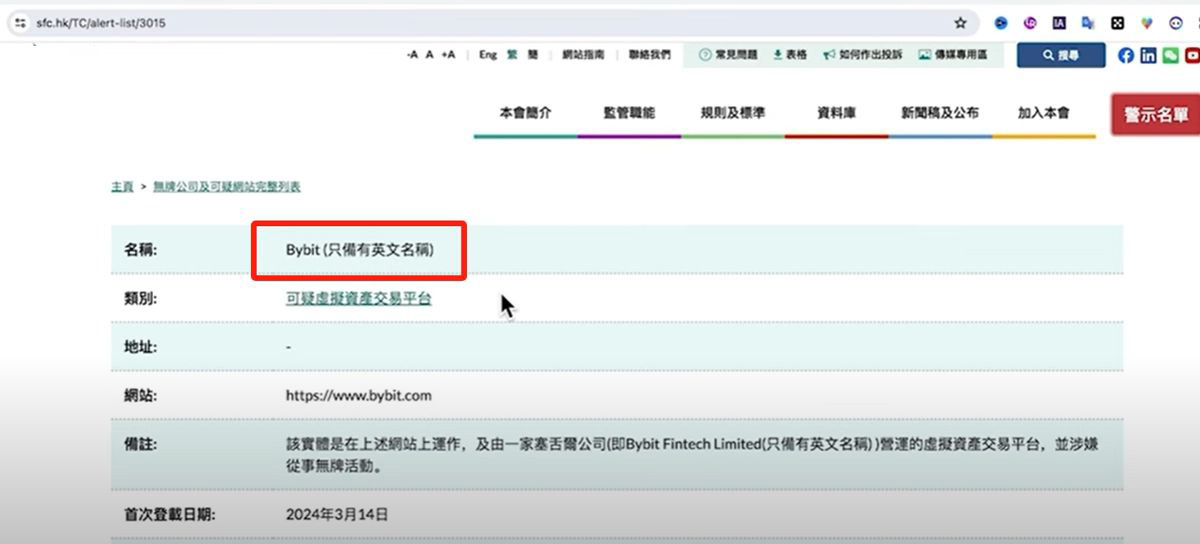Image resolution: width=1200 pixels, height=544 pixels.
Task: Bookmark this page with the star icon
Action: (960, 23)
